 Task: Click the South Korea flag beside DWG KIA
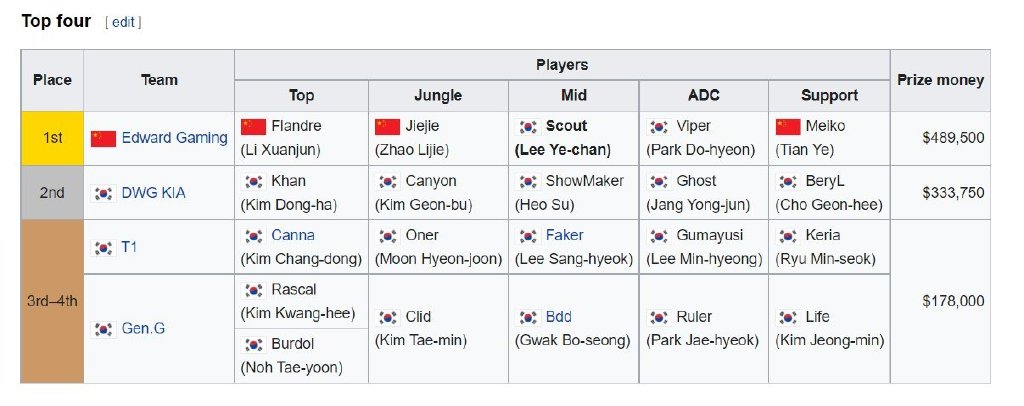(103, 193)
